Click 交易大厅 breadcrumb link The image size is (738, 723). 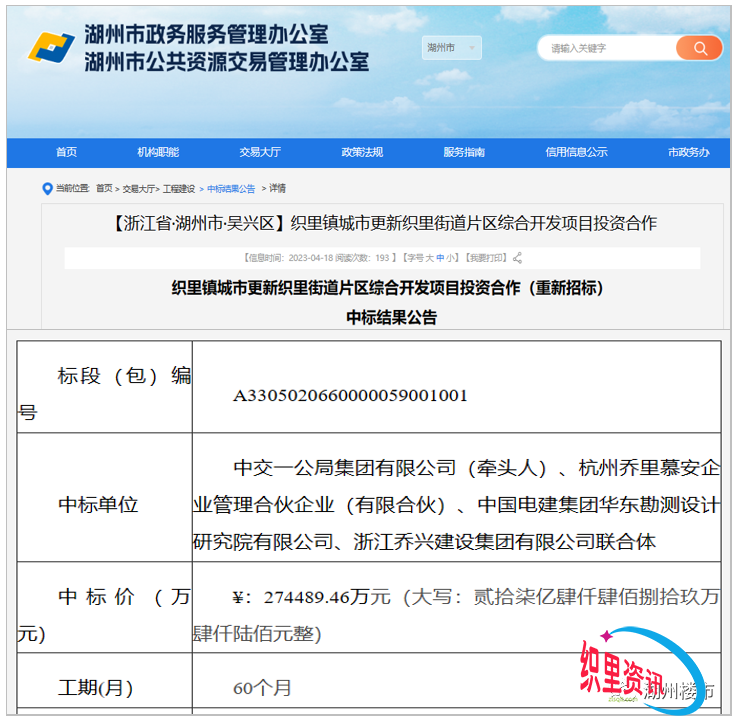[x=138, y=189]
